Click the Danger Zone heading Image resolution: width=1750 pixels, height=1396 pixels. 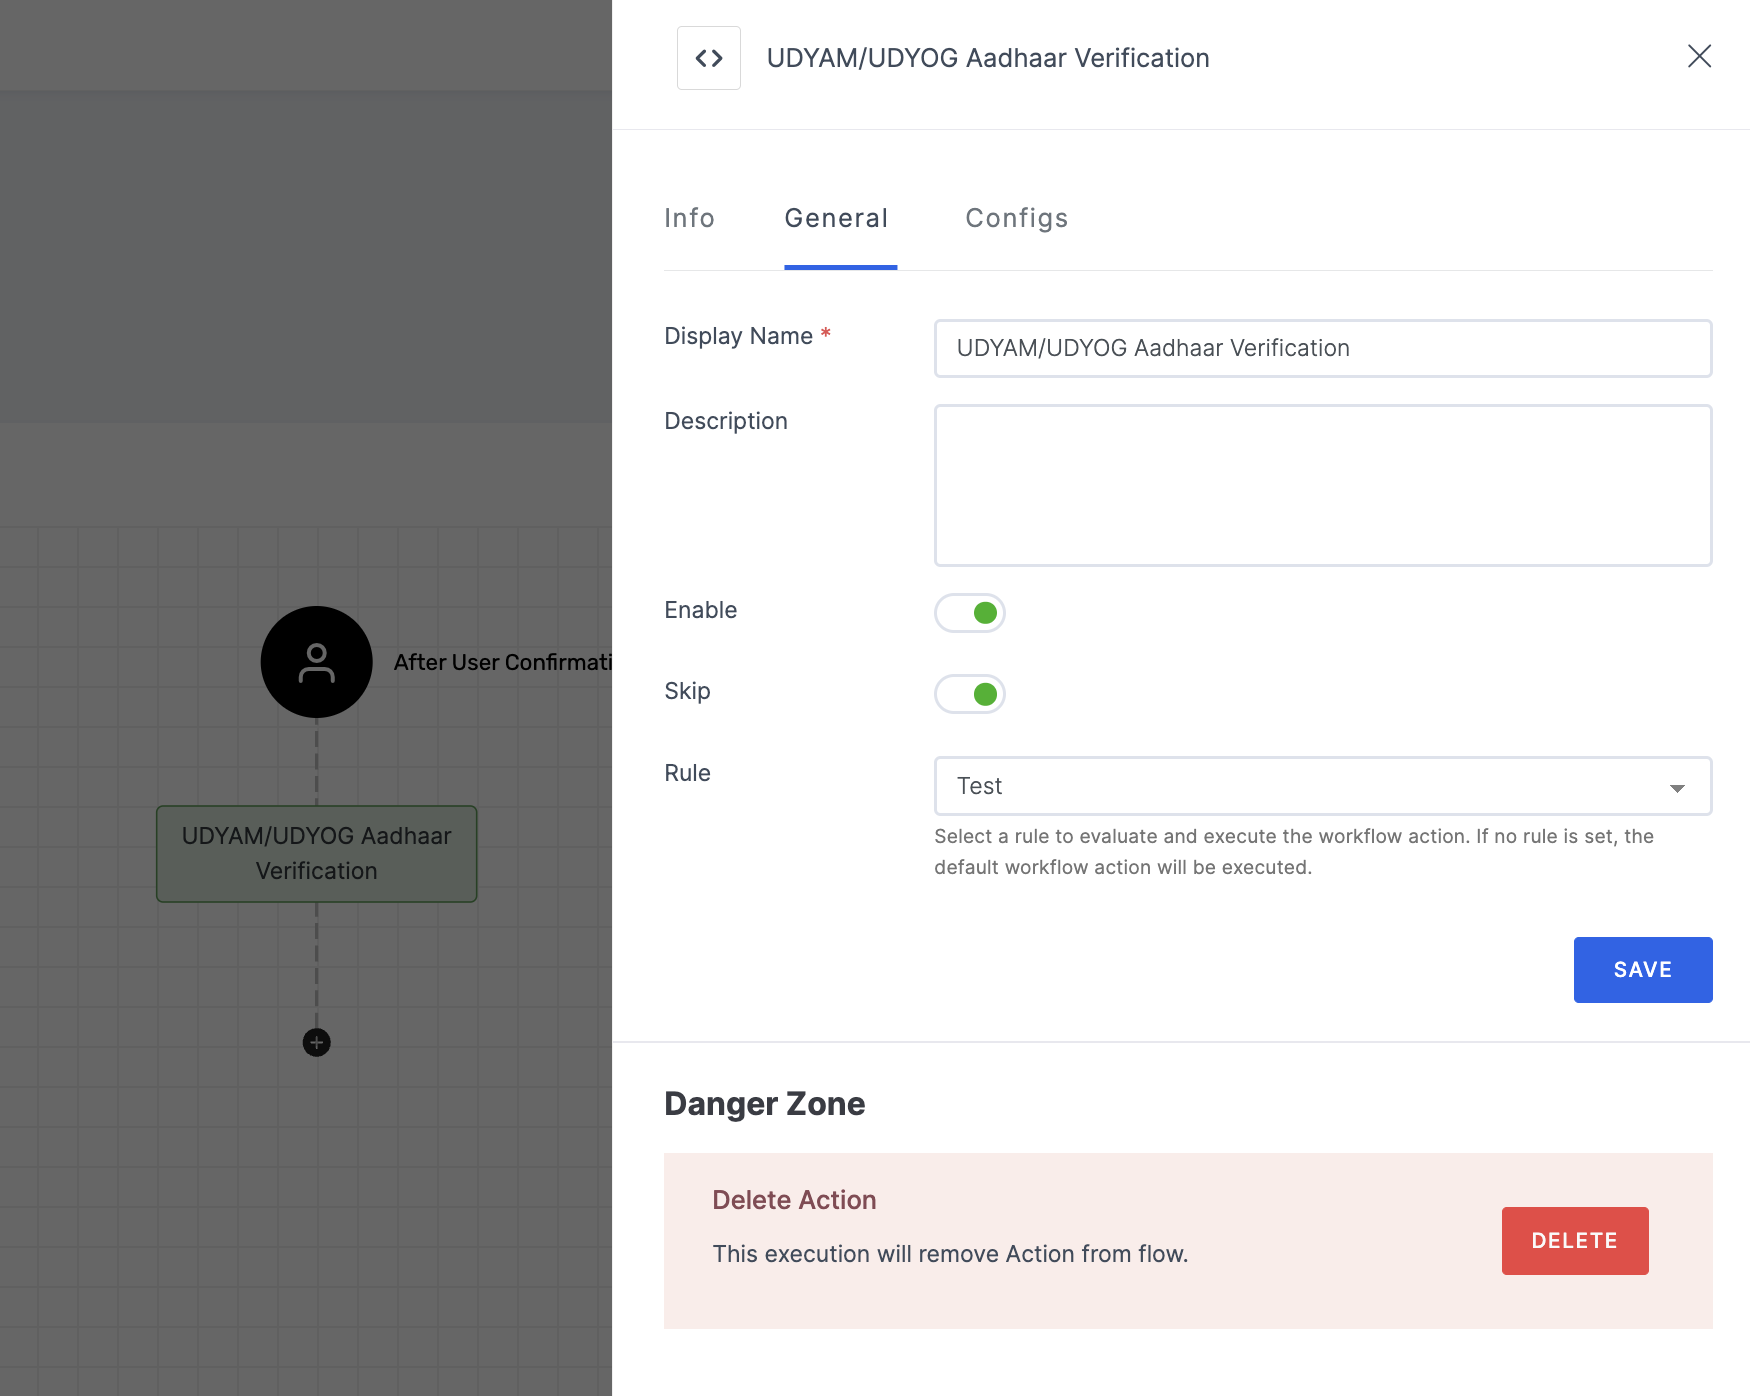click(765, 1104)
